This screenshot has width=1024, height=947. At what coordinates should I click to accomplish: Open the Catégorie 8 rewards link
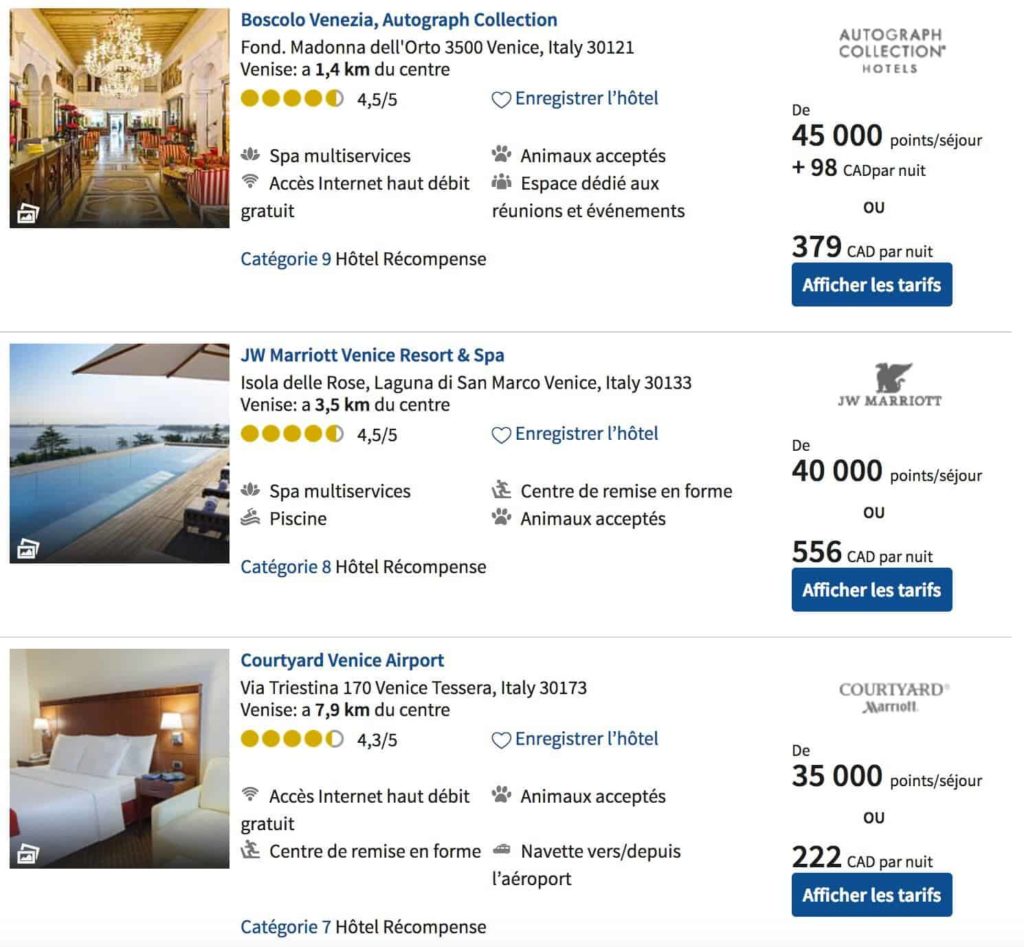pyautogui.click(x=286, y=566)
